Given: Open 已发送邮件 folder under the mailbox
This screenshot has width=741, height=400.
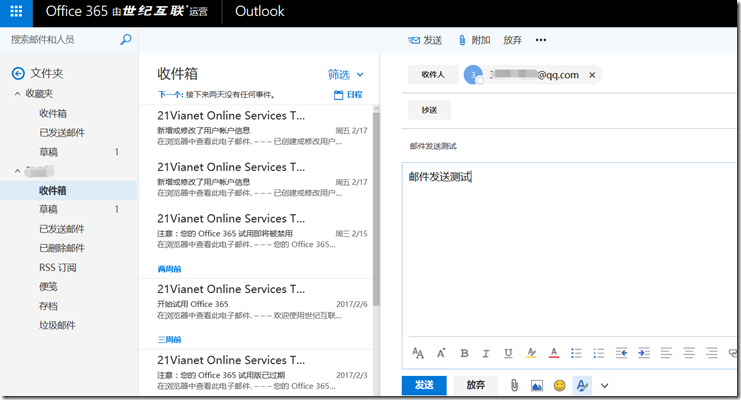Looking at the screenshot, I should click(62, 229).
